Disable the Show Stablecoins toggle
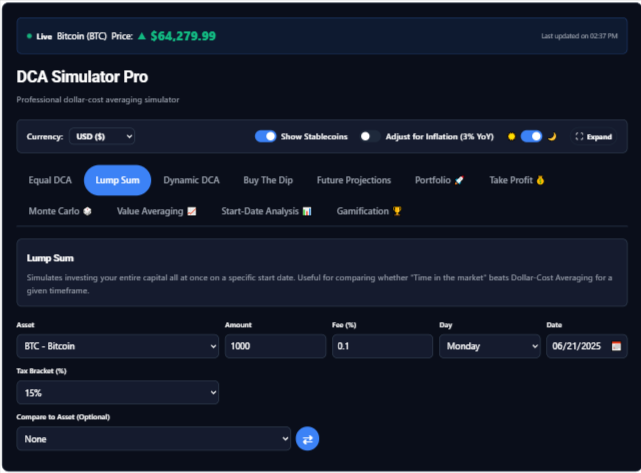This screenshot has height=473, width=641. pyautogui.click(x=266, y=137)
